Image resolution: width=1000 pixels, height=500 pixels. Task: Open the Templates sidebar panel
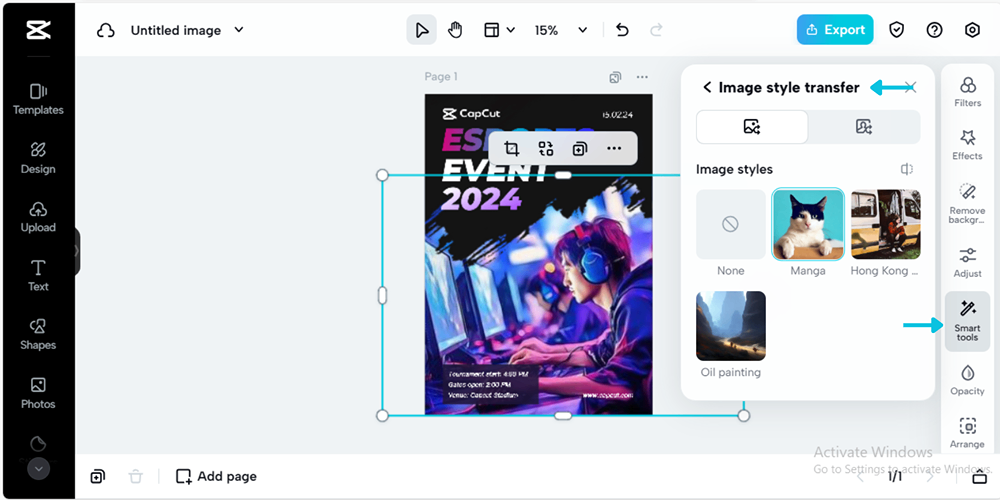click(x=38, y=99)
